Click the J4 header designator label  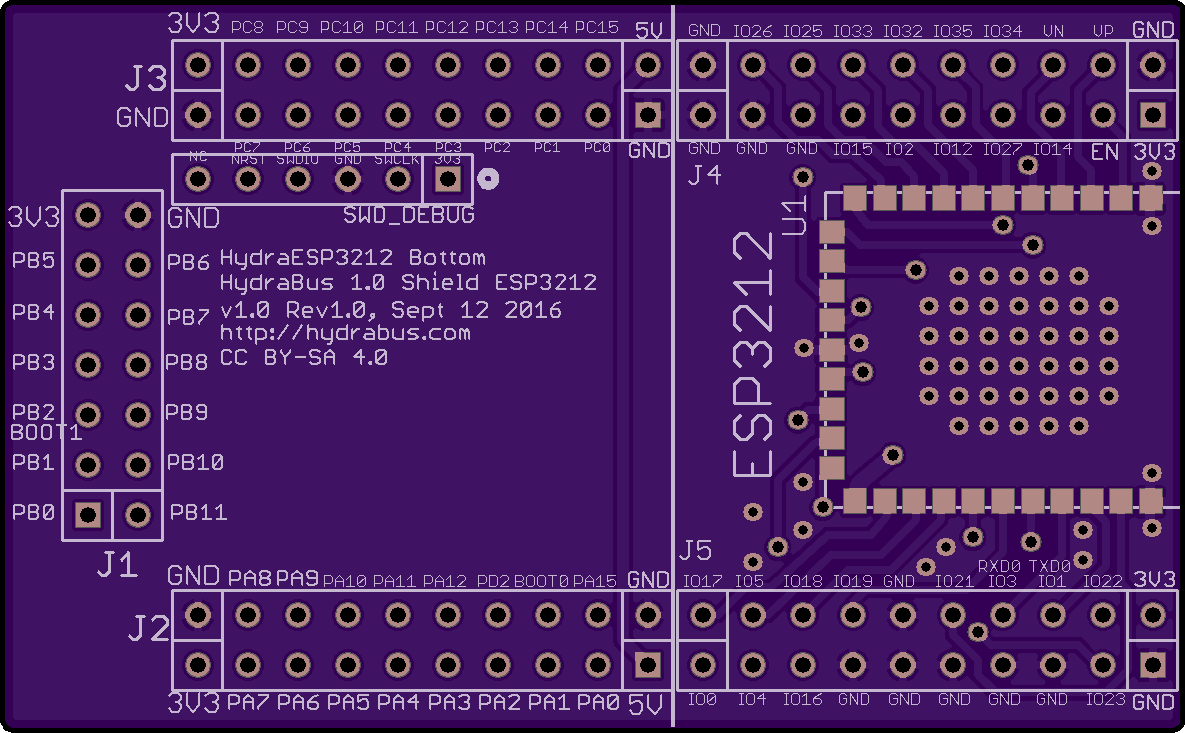tap(704, 175)
